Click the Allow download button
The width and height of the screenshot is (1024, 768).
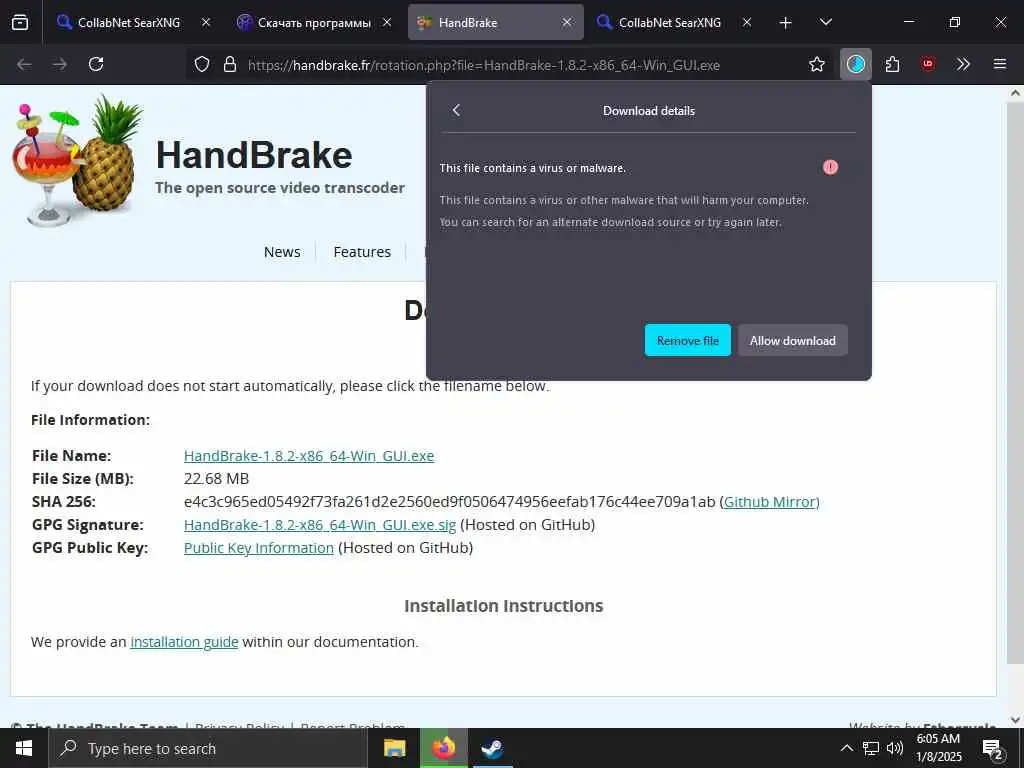click(793, 340)
